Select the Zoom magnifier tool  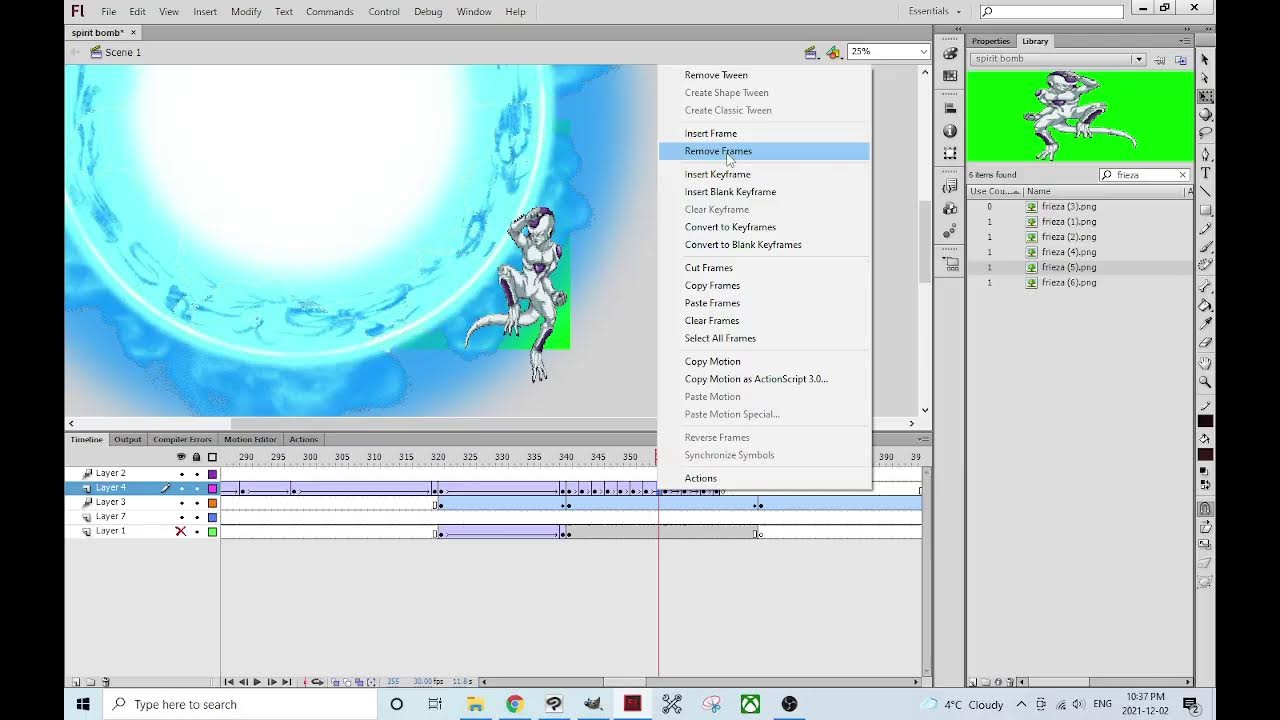[1205, 382]
